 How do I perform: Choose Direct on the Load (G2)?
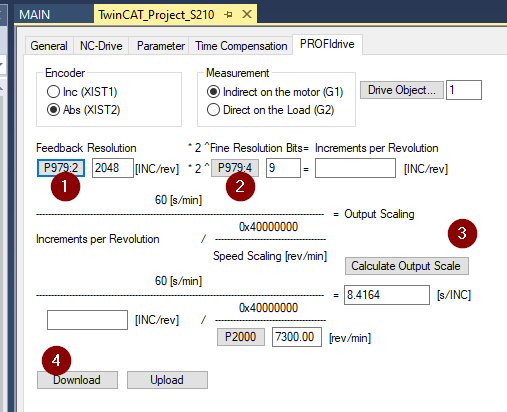pyautogui.click(x=213, y=110)
